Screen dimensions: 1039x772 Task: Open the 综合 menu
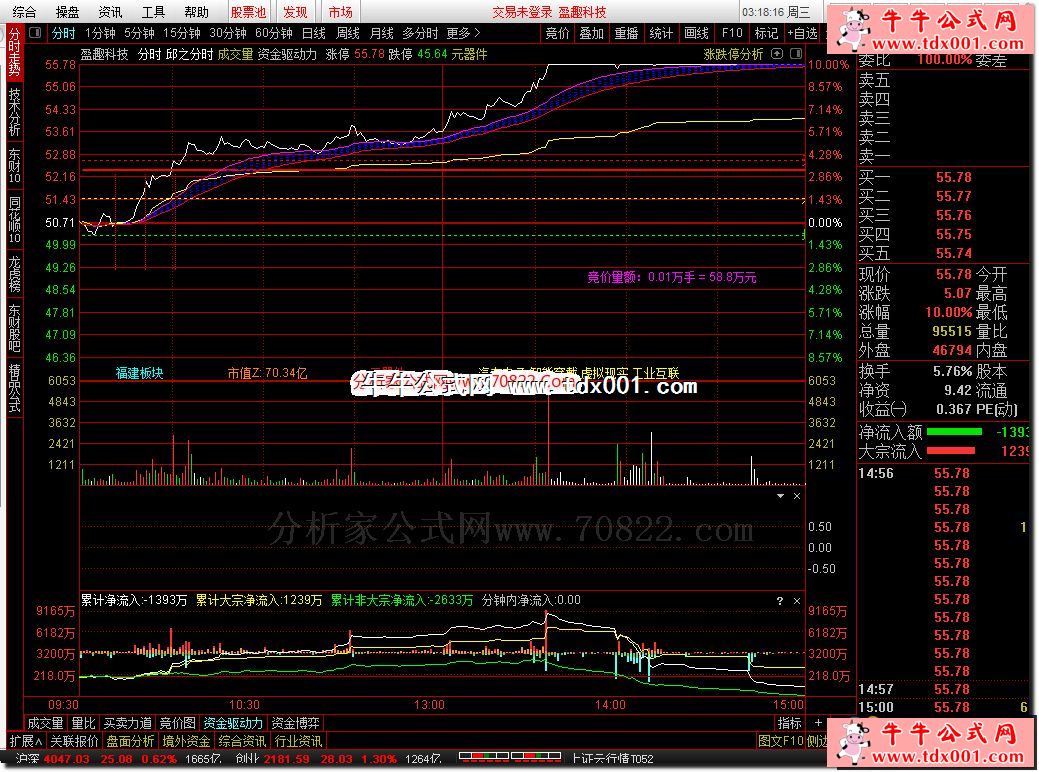(25, 12)
